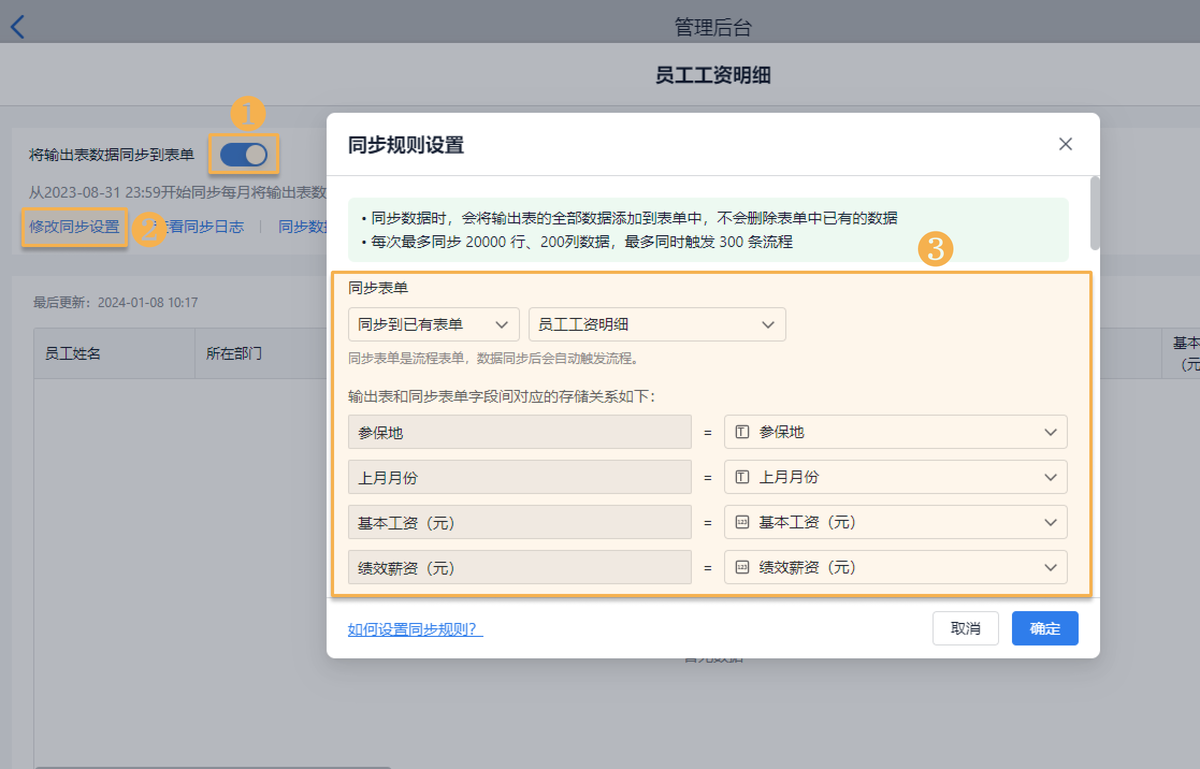Open the 基本工资（元） mapping dropdown
The width and height of the screenshot is (1200, 769).
pos(895,522)
